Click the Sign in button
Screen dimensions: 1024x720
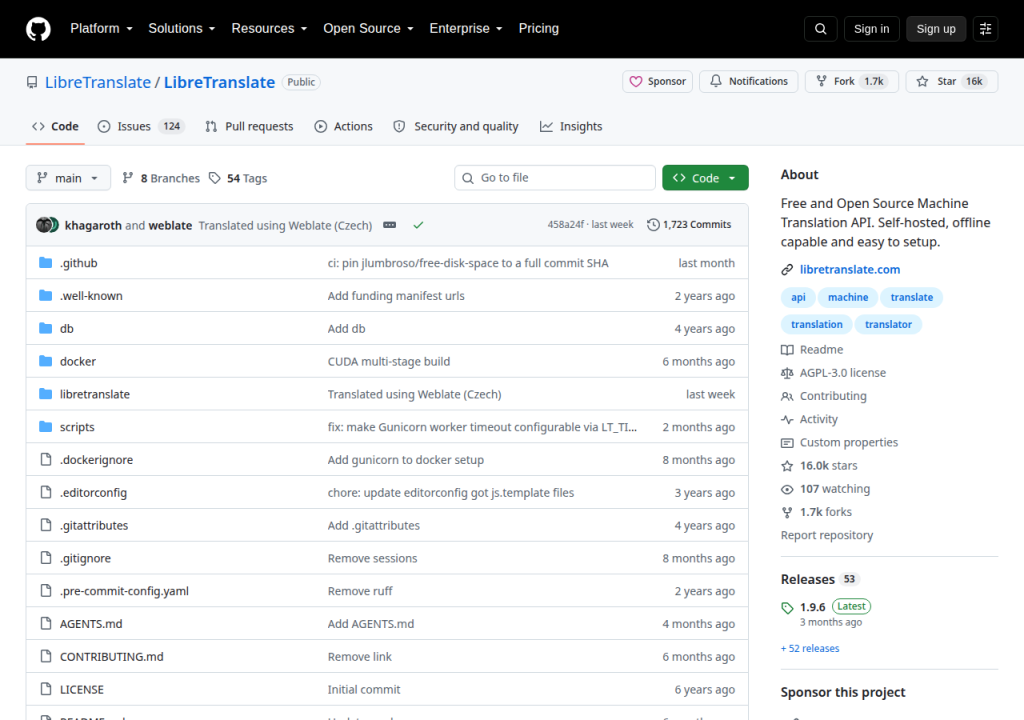[x=871, y=29]
